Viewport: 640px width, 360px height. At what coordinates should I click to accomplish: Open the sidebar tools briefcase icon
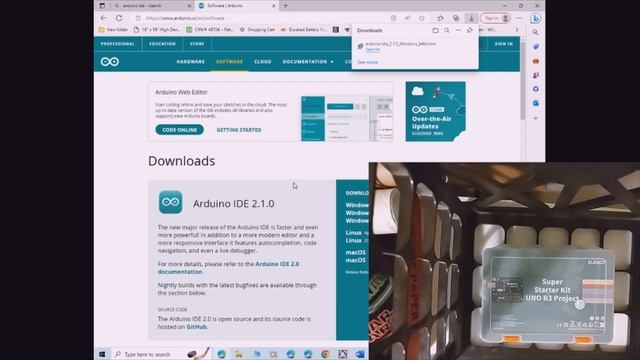536,61
